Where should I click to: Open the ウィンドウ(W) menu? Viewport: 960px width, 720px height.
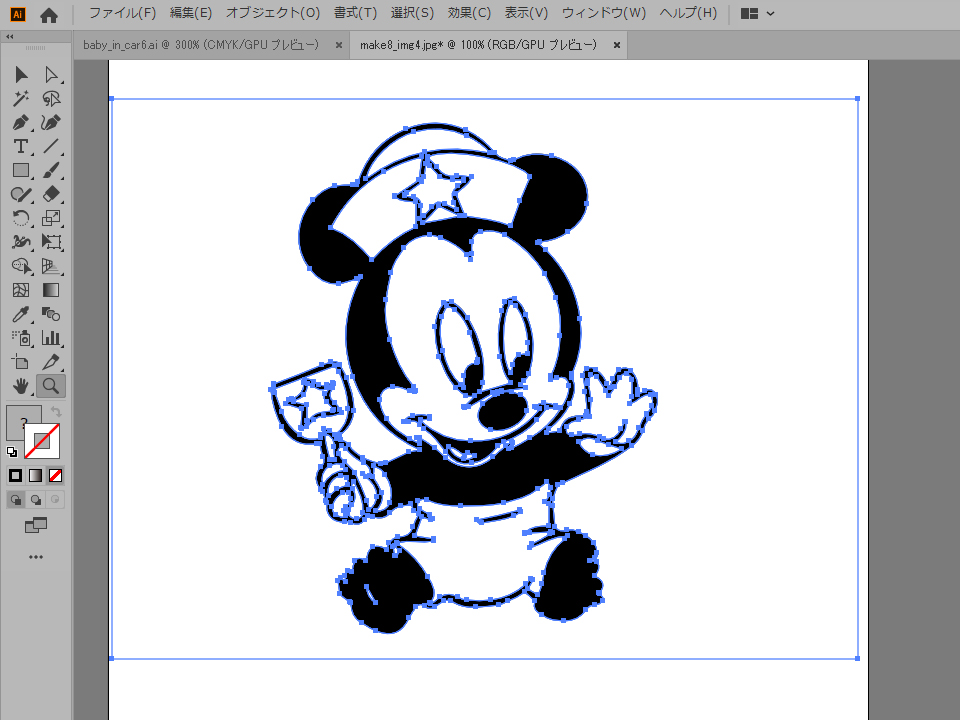click(604, 13)
